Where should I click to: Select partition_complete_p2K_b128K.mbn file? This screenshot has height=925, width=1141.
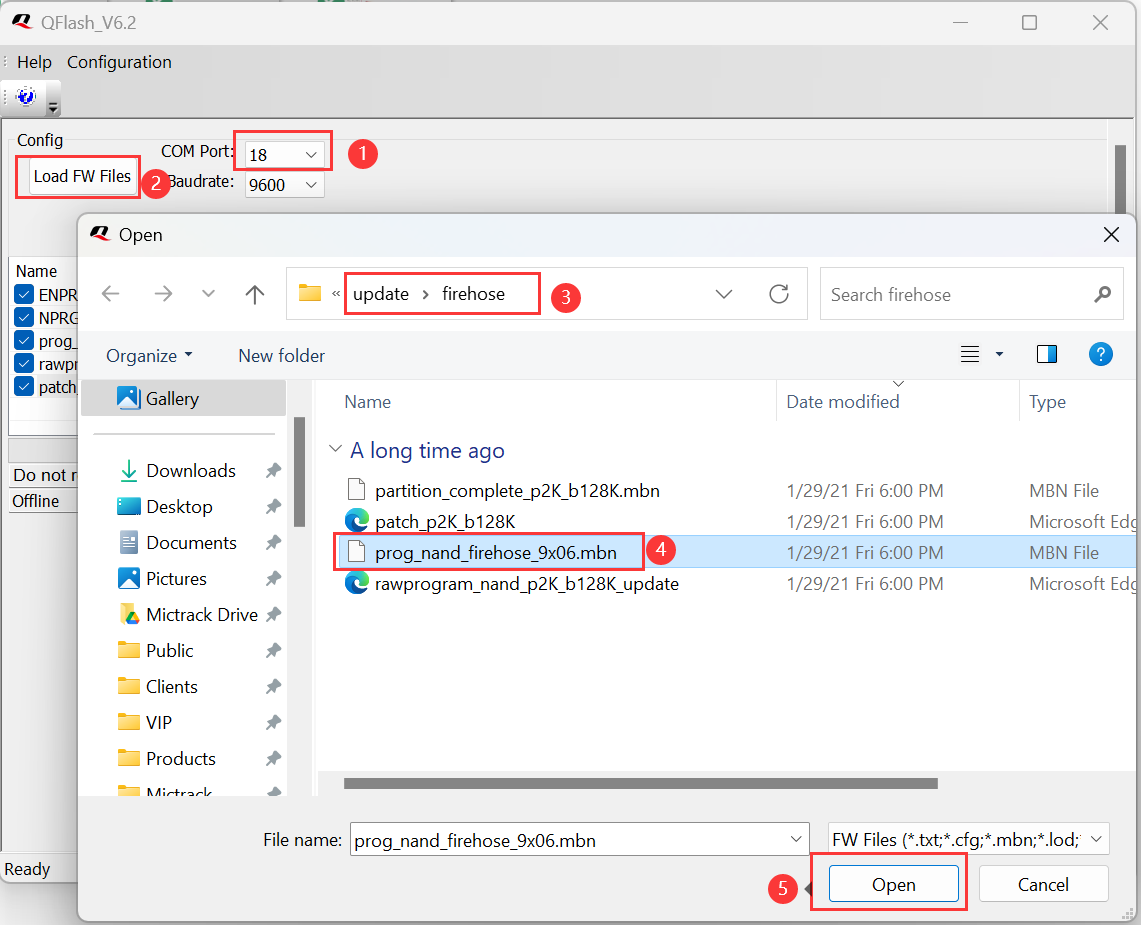pos(516,490)
